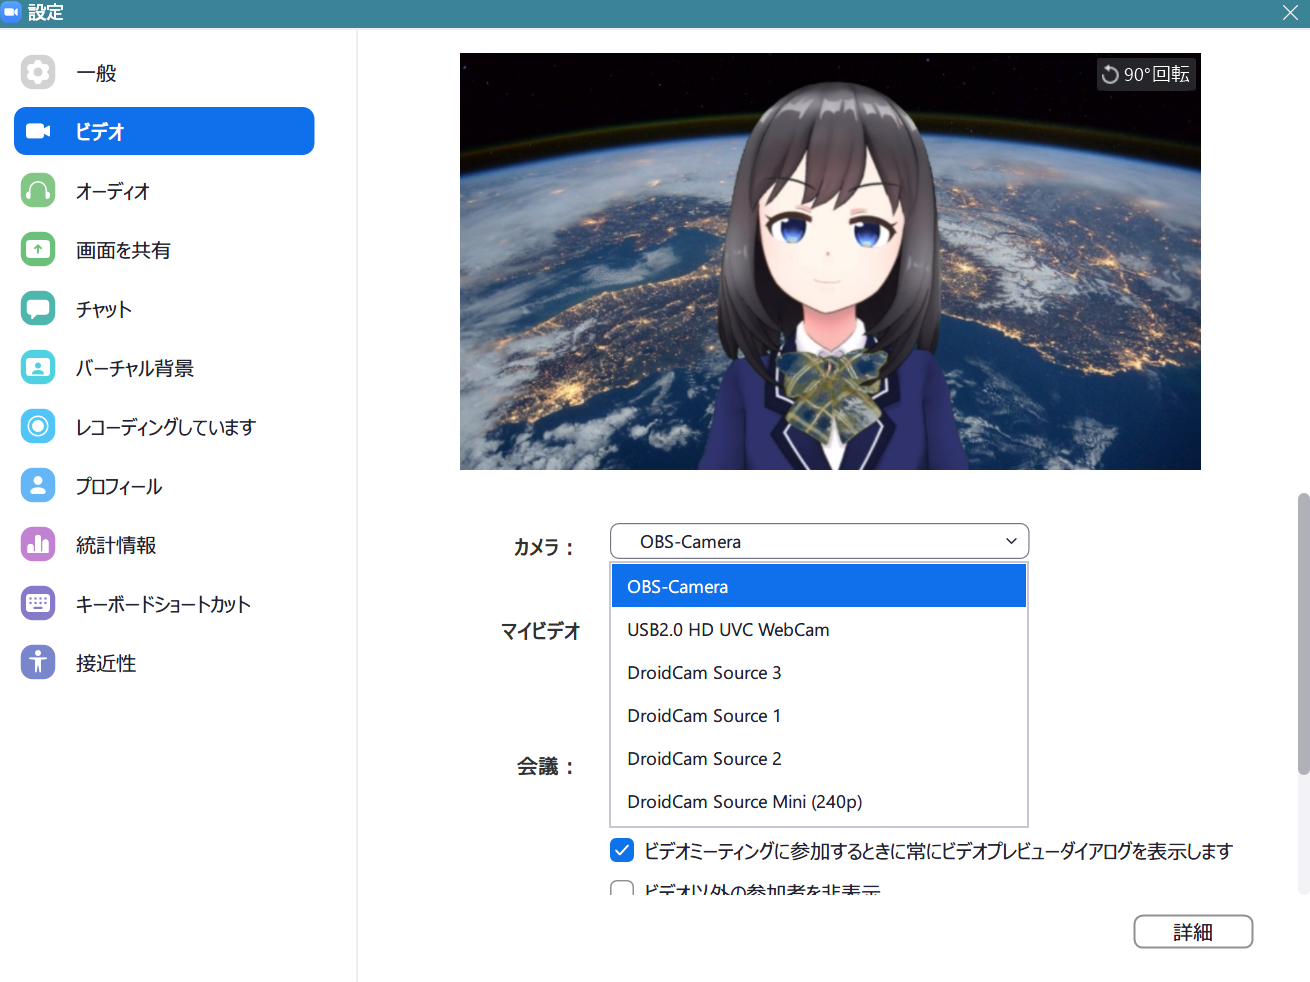1310x982 pixels.
Task: Enable hiding non-video participants
Action: [621, 889]
